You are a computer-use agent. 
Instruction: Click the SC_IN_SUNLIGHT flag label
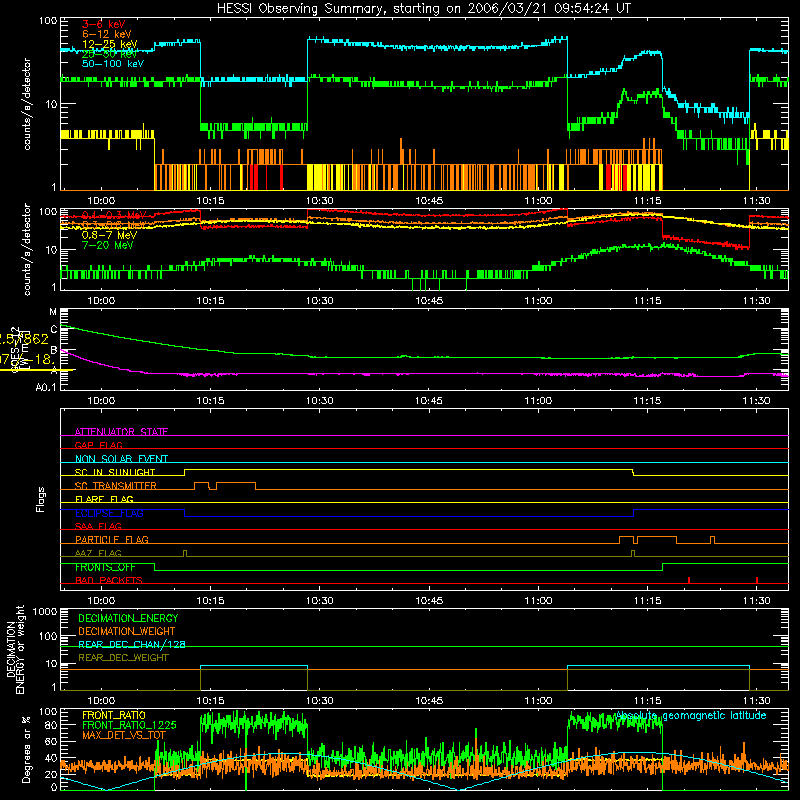(x=115, y=472)
